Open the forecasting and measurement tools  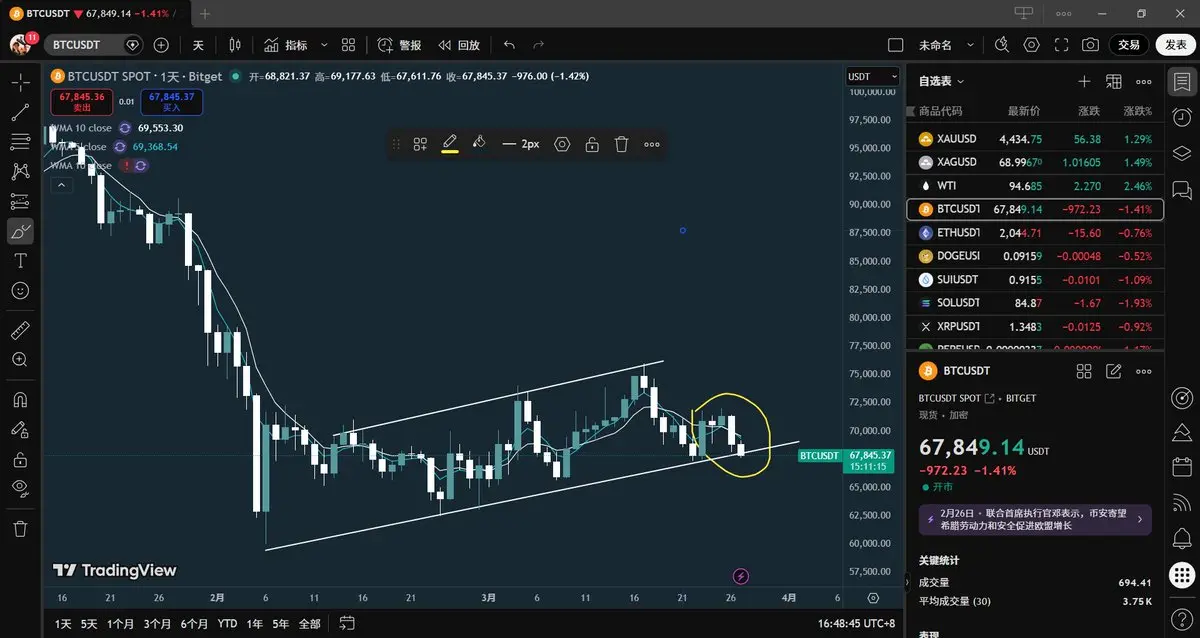point(20,201)
